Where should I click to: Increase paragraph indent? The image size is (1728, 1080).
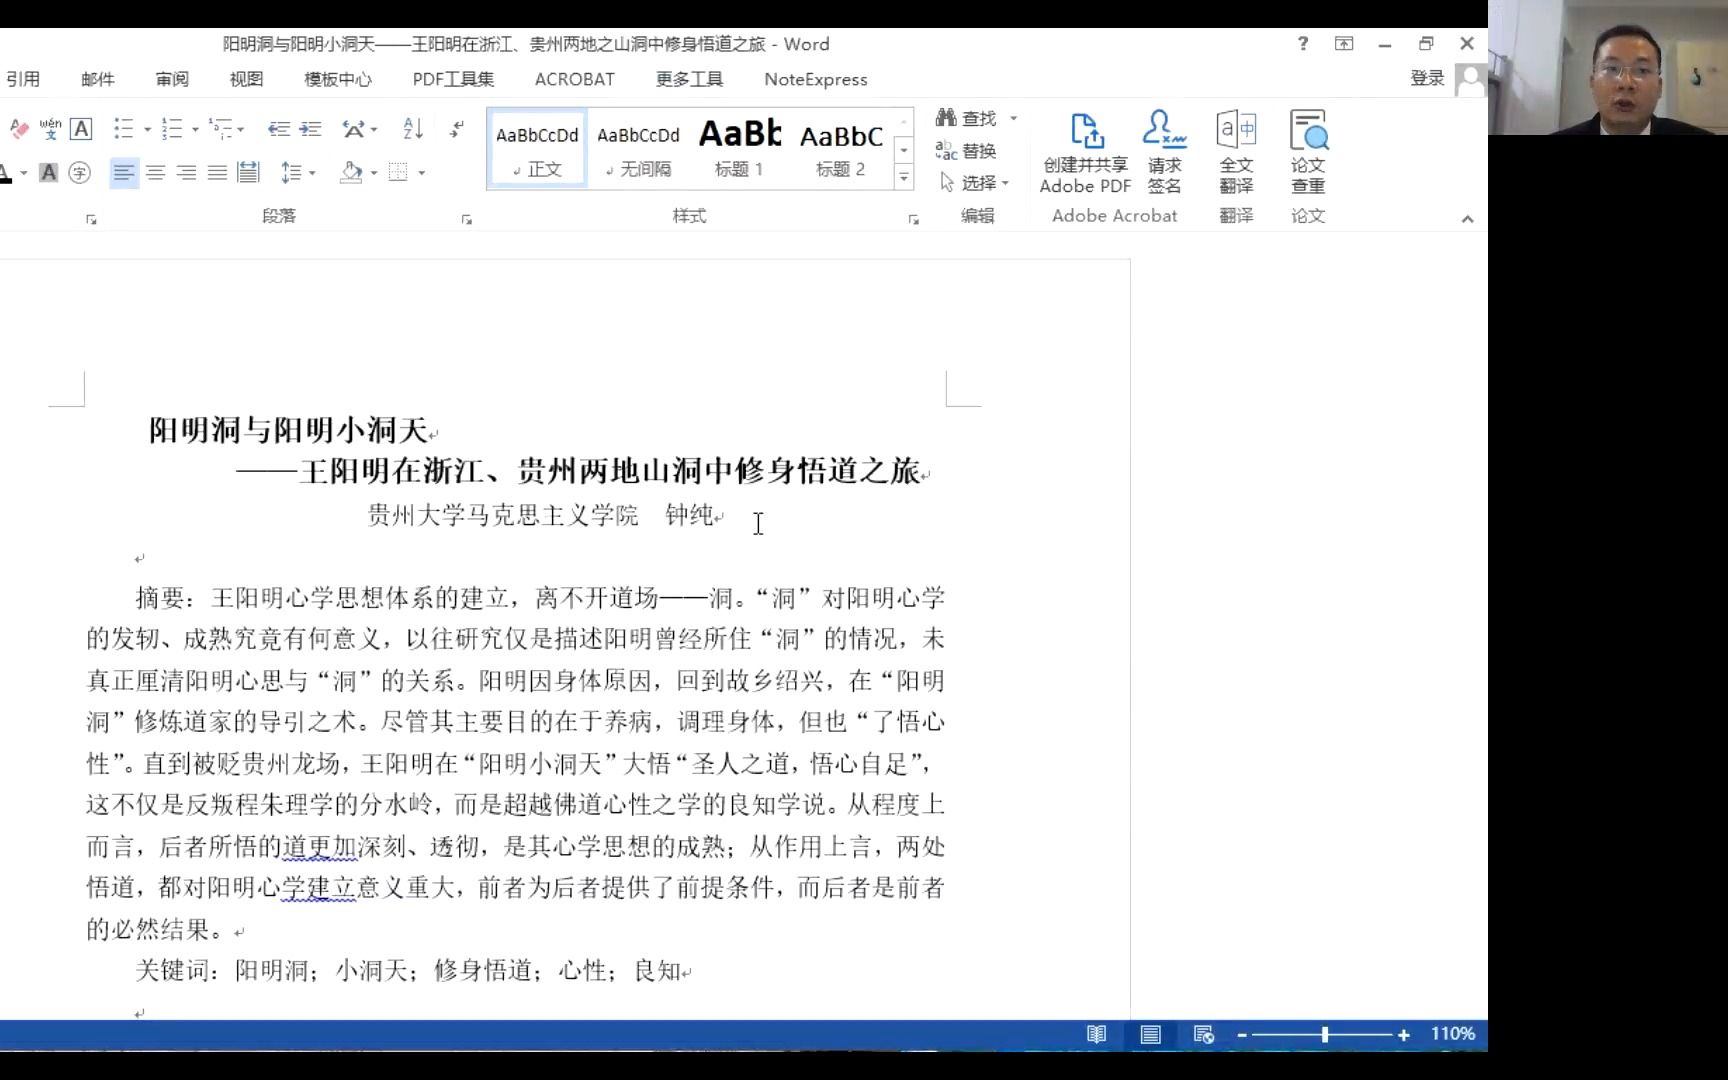[x=311, y=128]
